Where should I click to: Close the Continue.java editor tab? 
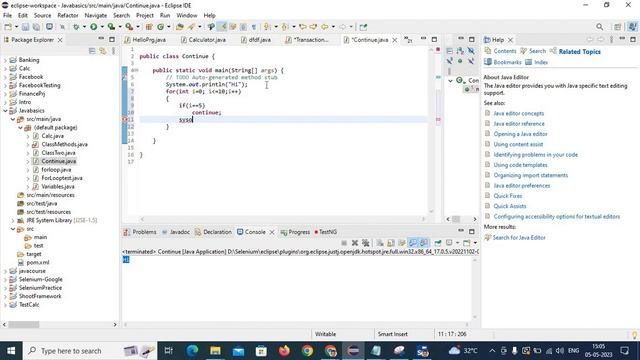(395, 40)
